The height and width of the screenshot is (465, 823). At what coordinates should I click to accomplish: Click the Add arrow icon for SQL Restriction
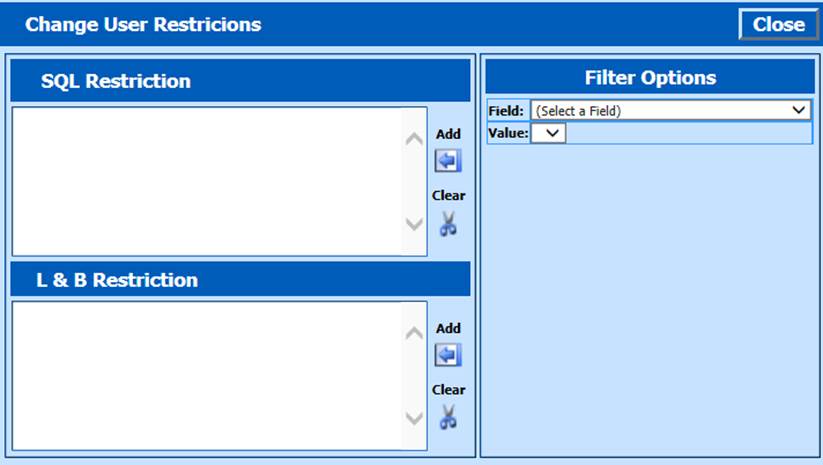point(448,161)
